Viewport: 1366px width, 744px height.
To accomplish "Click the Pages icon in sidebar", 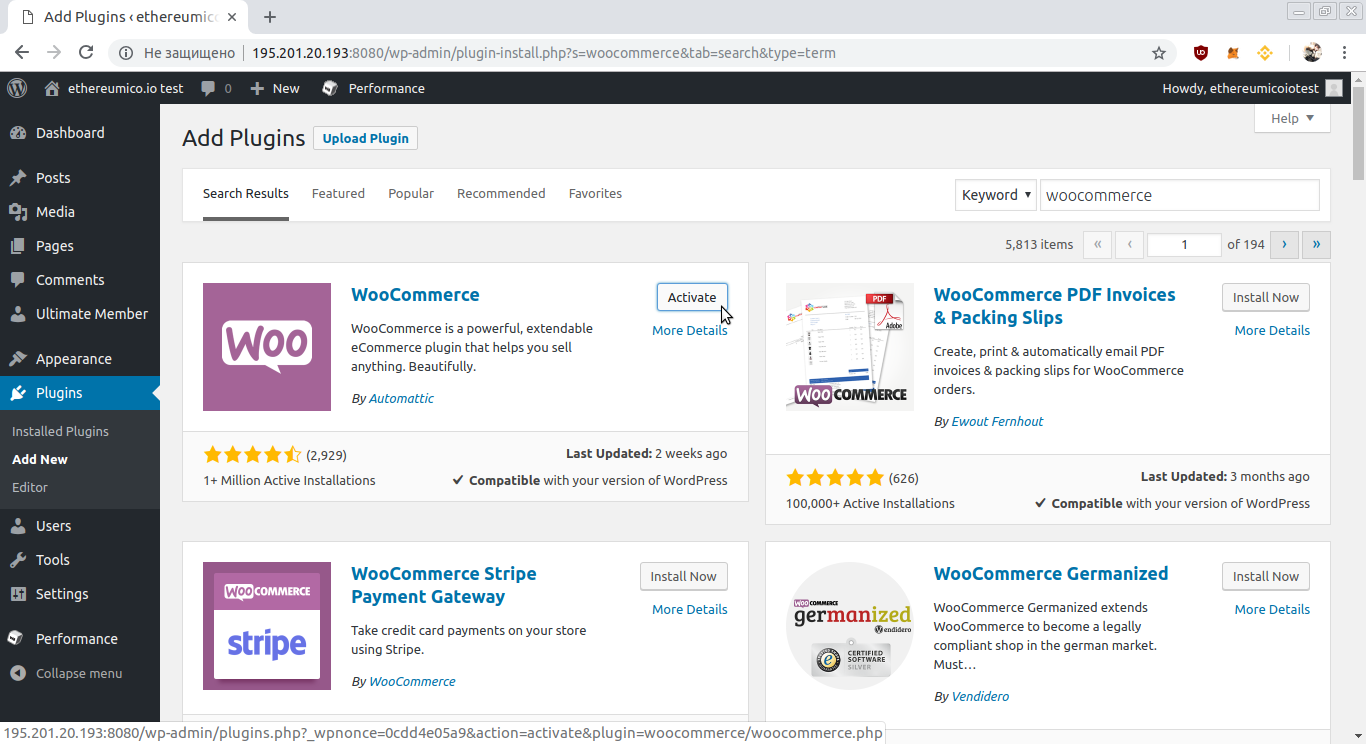I will (x=18, y=246).
